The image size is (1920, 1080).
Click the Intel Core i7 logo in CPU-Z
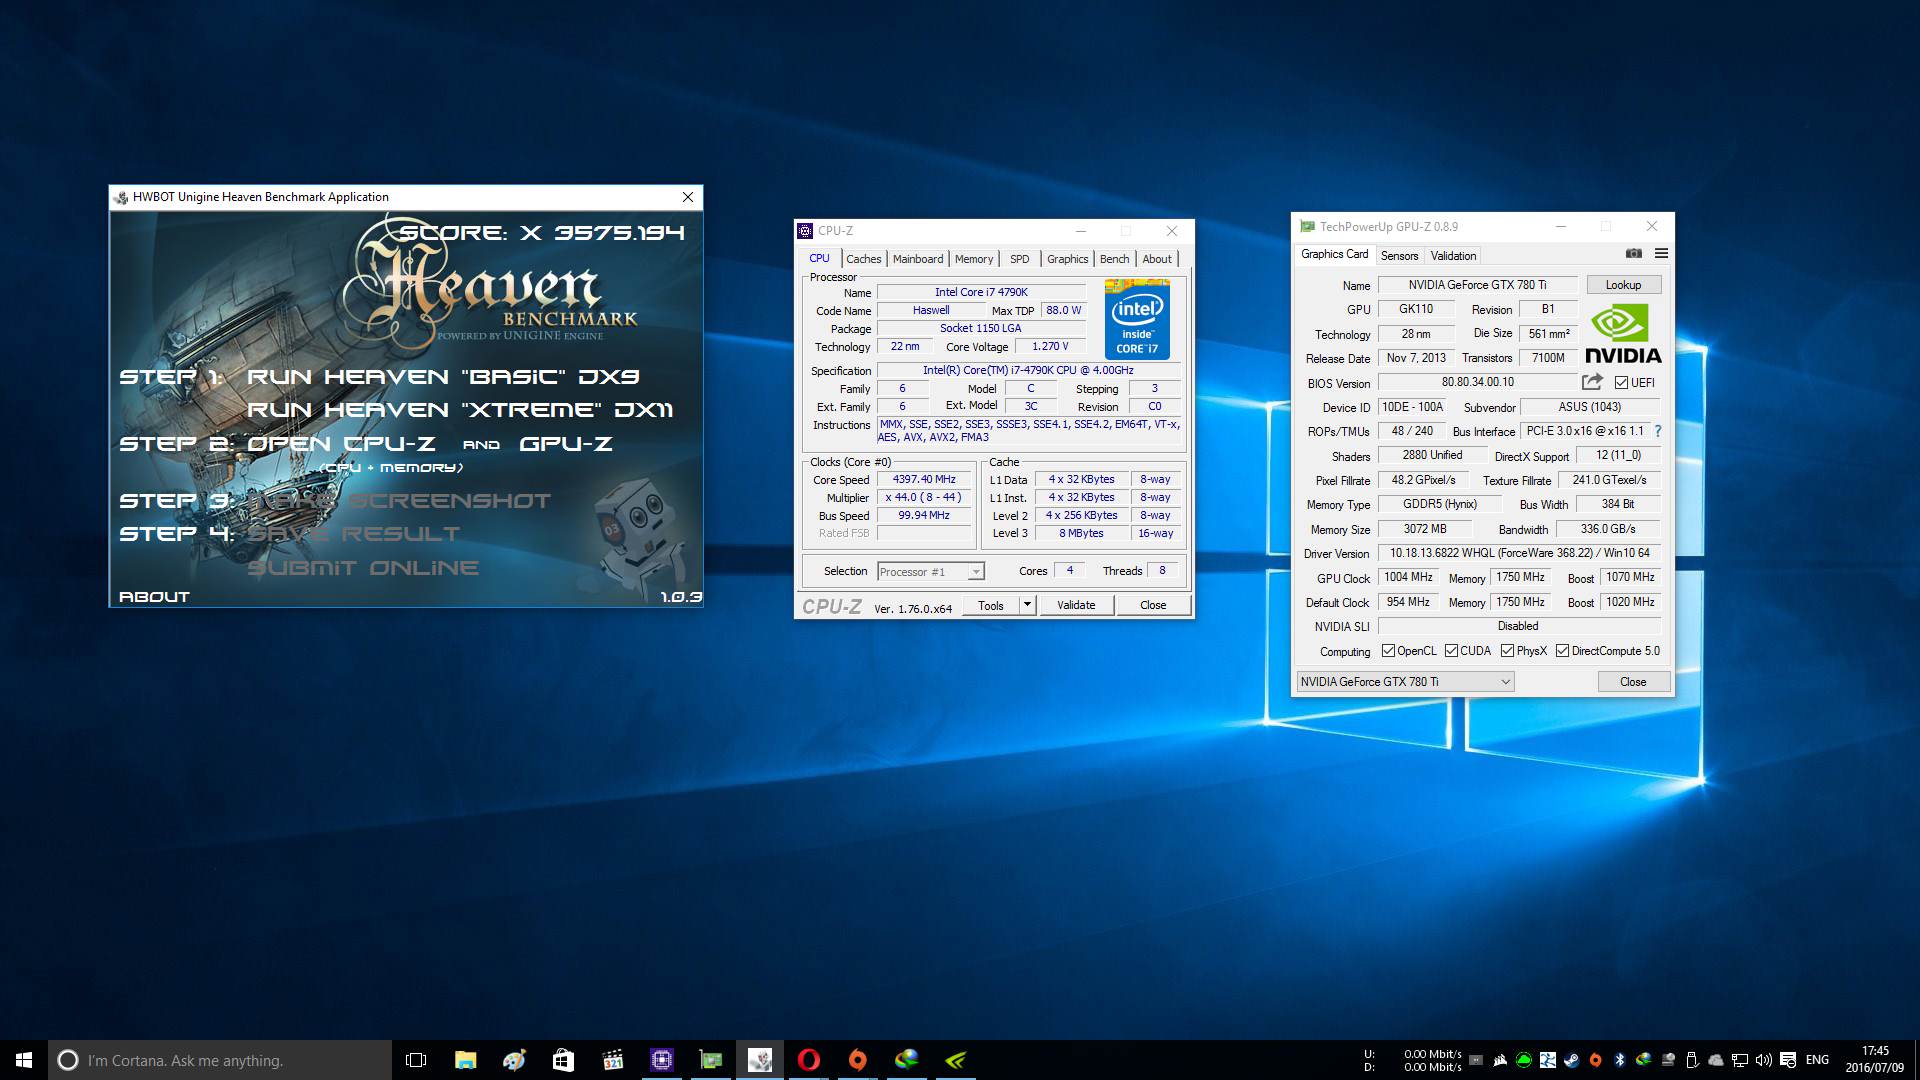(1137, 320)
